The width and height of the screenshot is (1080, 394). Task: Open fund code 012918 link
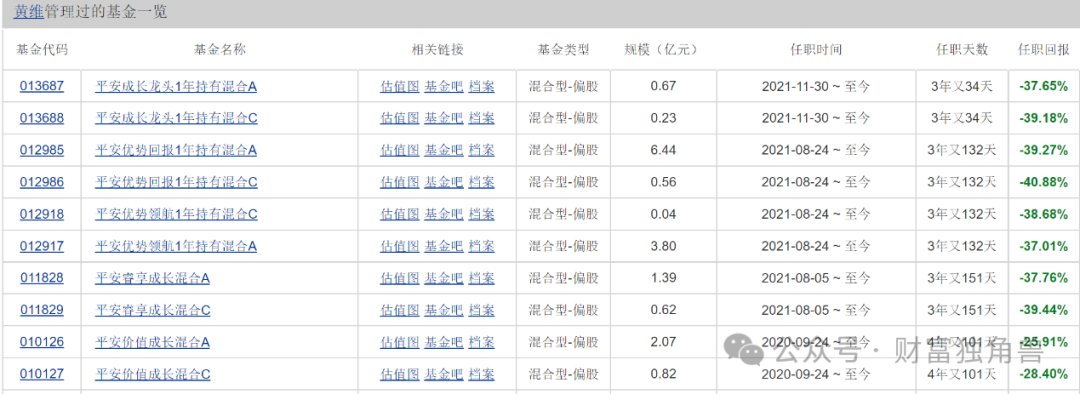pyautogui.click(x=41, y=214)
